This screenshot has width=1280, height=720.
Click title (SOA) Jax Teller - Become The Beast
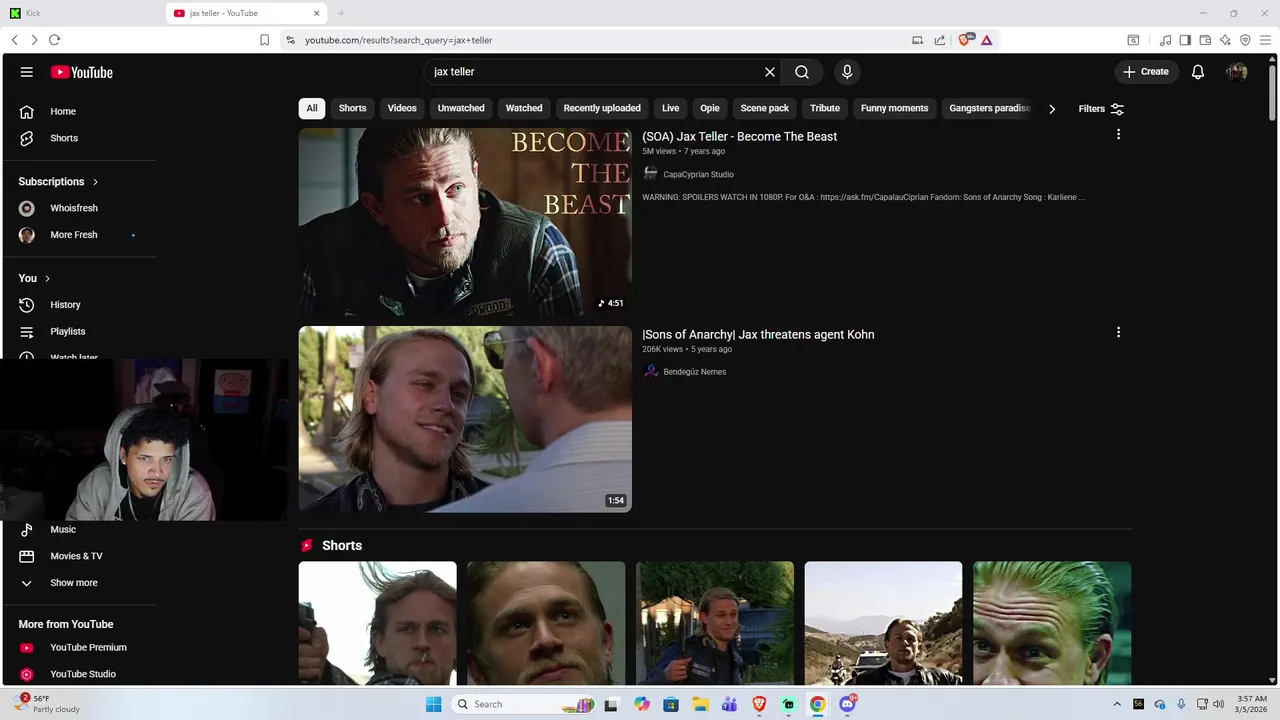coord(740,137)
